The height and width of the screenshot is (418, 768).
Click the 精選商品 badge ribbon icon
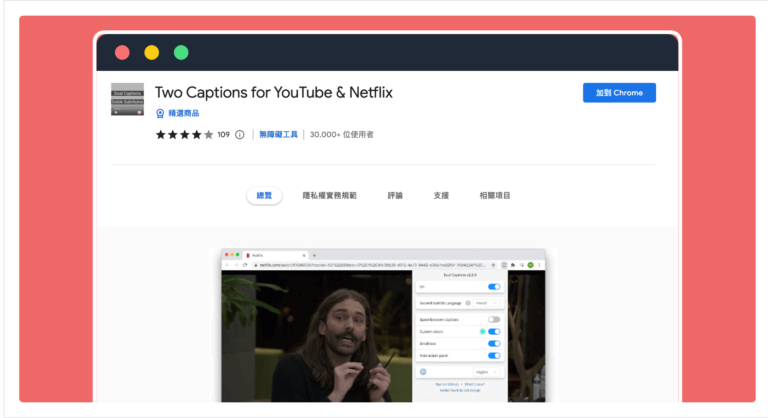tap(160, 114)
